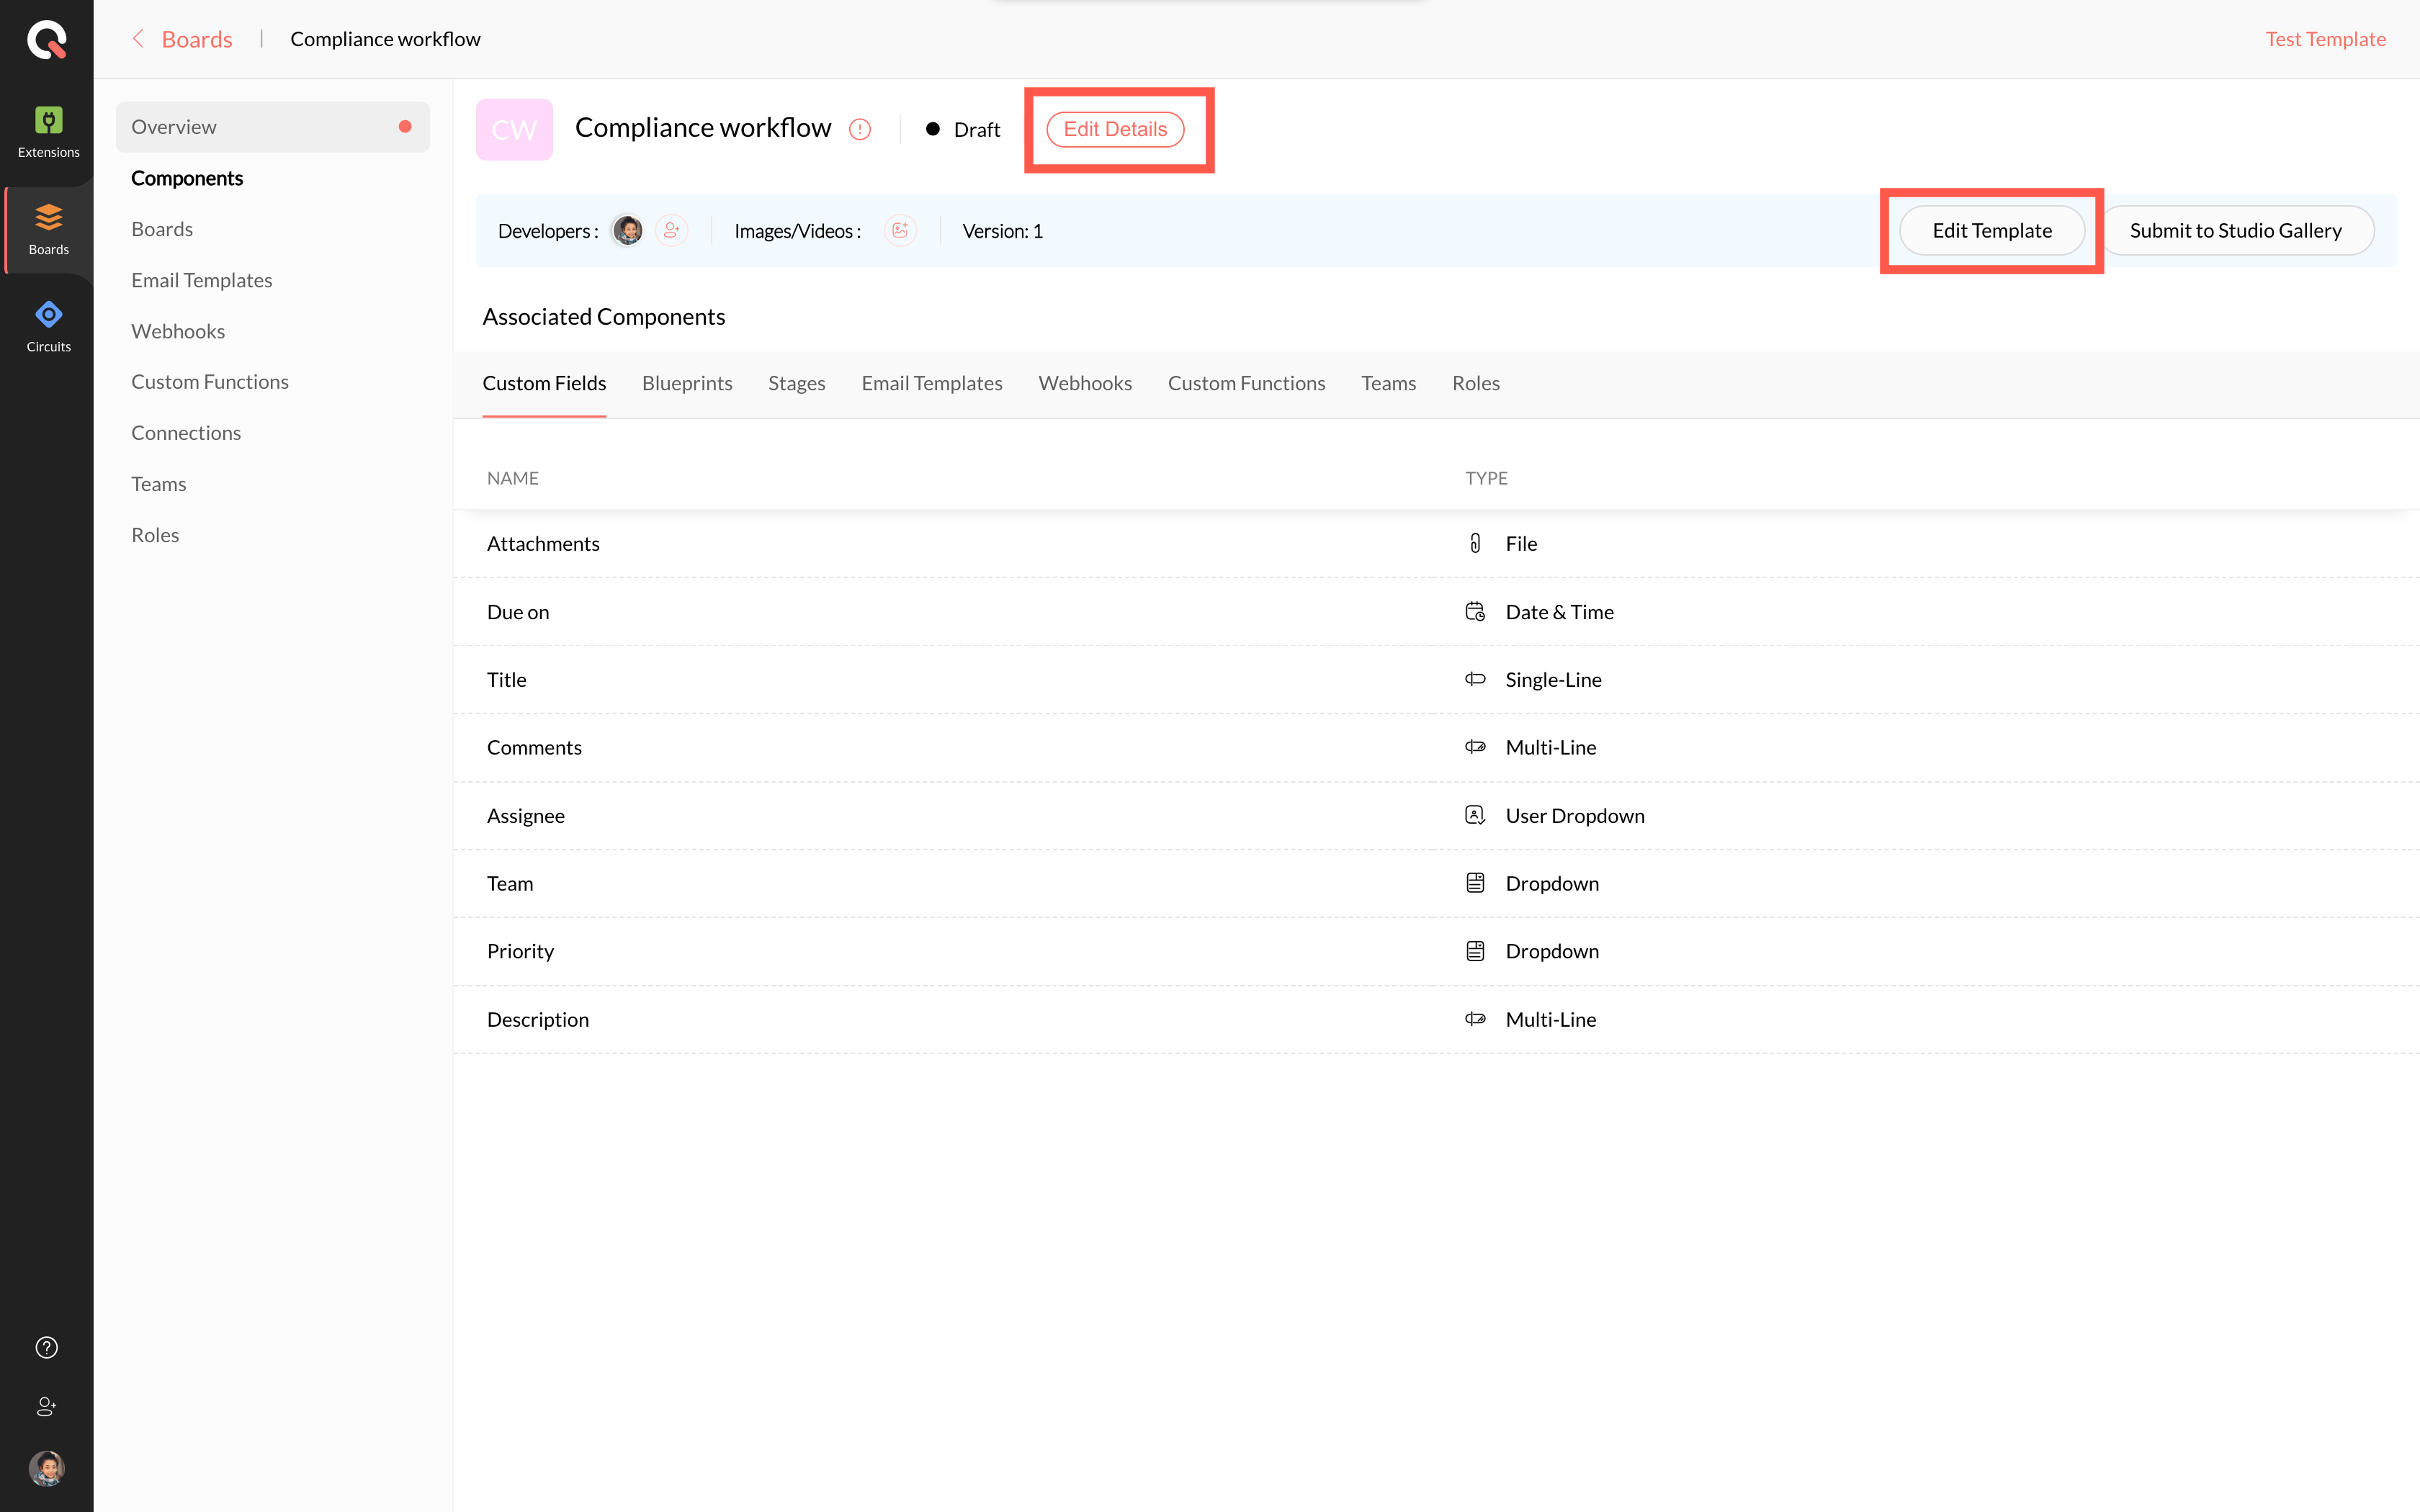Open the Stages tab
This screenshot has height=1512, width=2420.
tap(796, 383)
